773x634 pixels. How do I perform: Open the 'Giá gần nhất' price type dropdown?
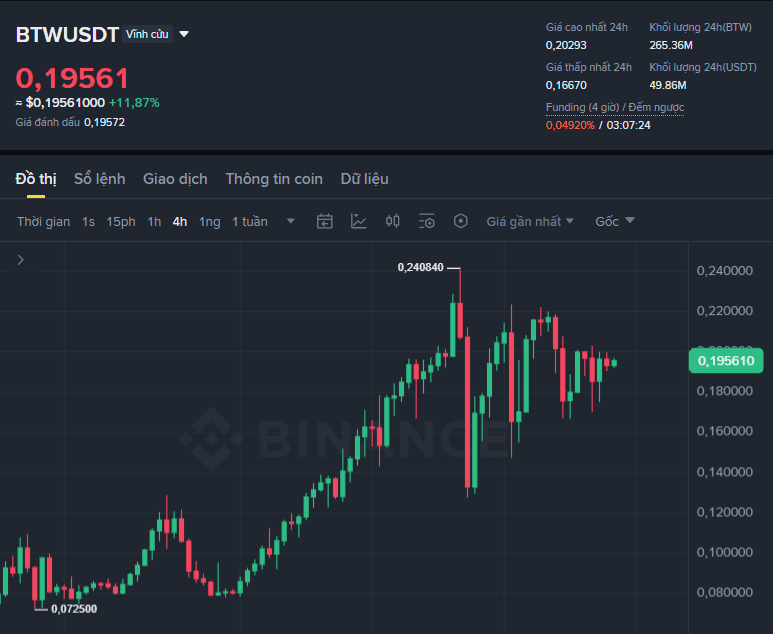tap(530, 221)
